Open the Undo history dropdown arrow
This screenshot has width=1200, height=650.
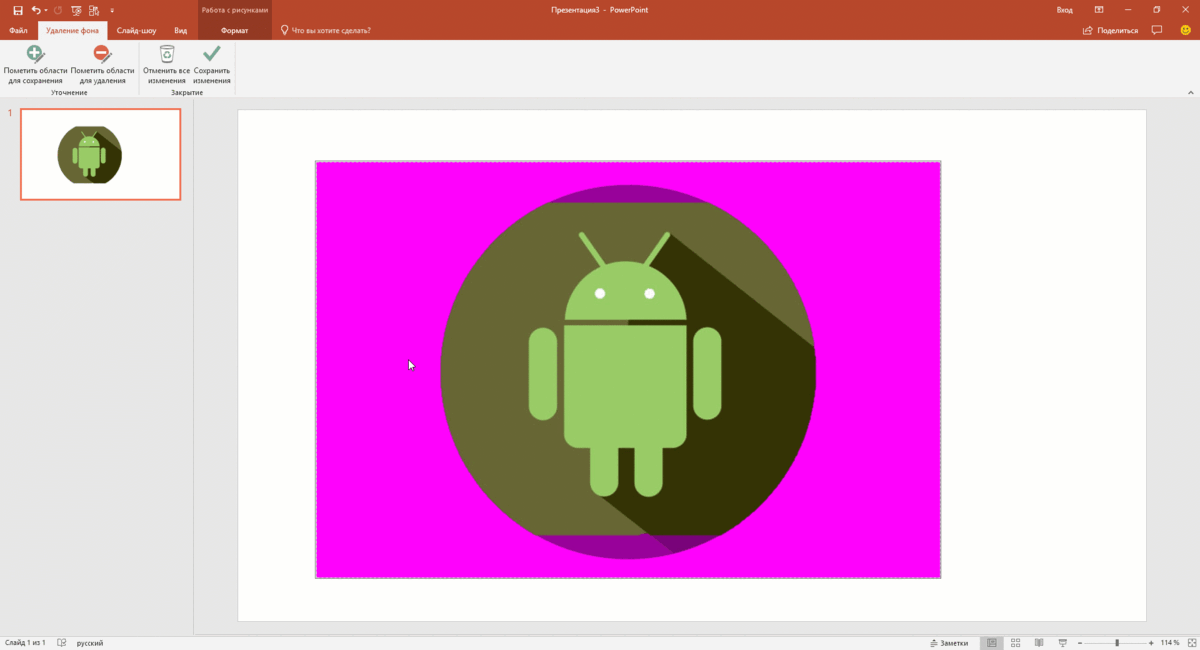tap(46, 10)
